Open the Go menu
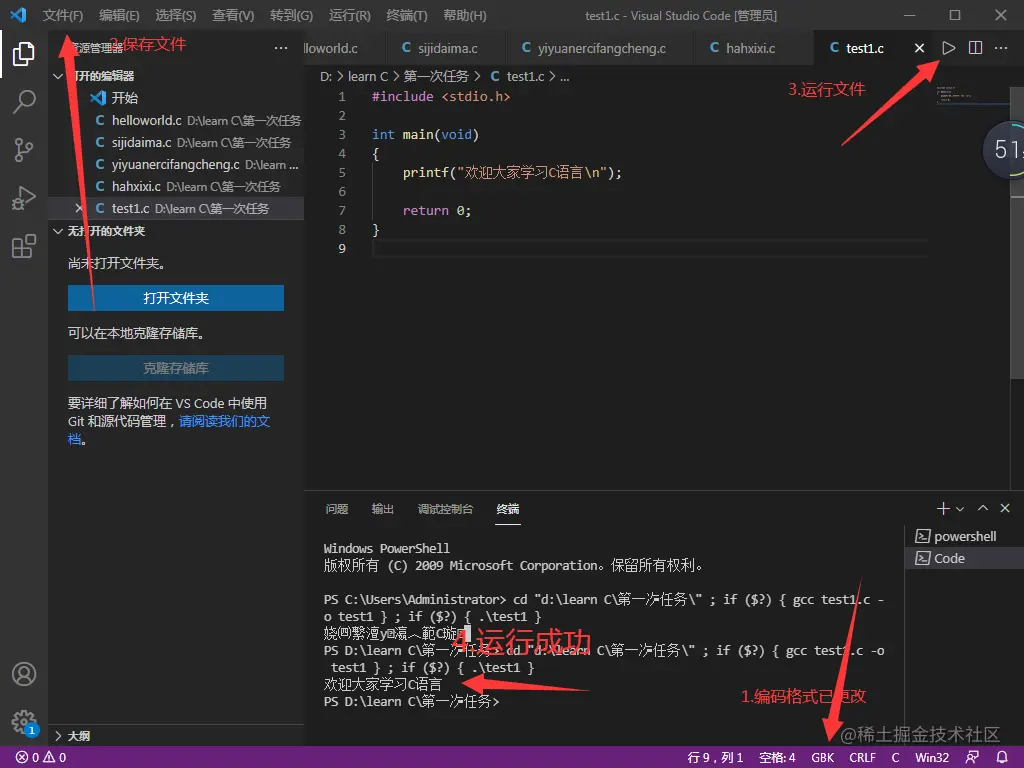 [291, 15]
